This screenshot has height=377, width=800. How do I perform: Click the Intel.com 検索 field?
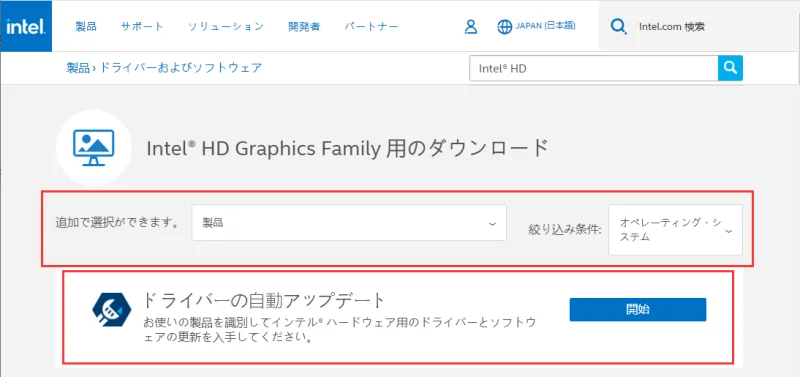pos(671,27)
